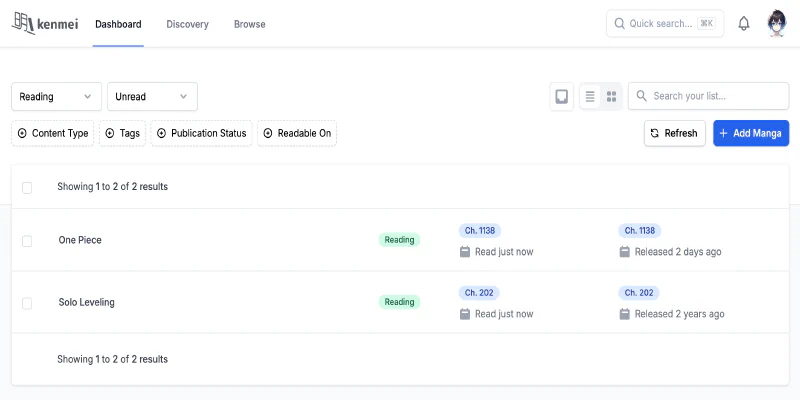Click calendar icon beside Solo Leveling release date
This screenshot has height=400, width=800.
pos(625,314)
